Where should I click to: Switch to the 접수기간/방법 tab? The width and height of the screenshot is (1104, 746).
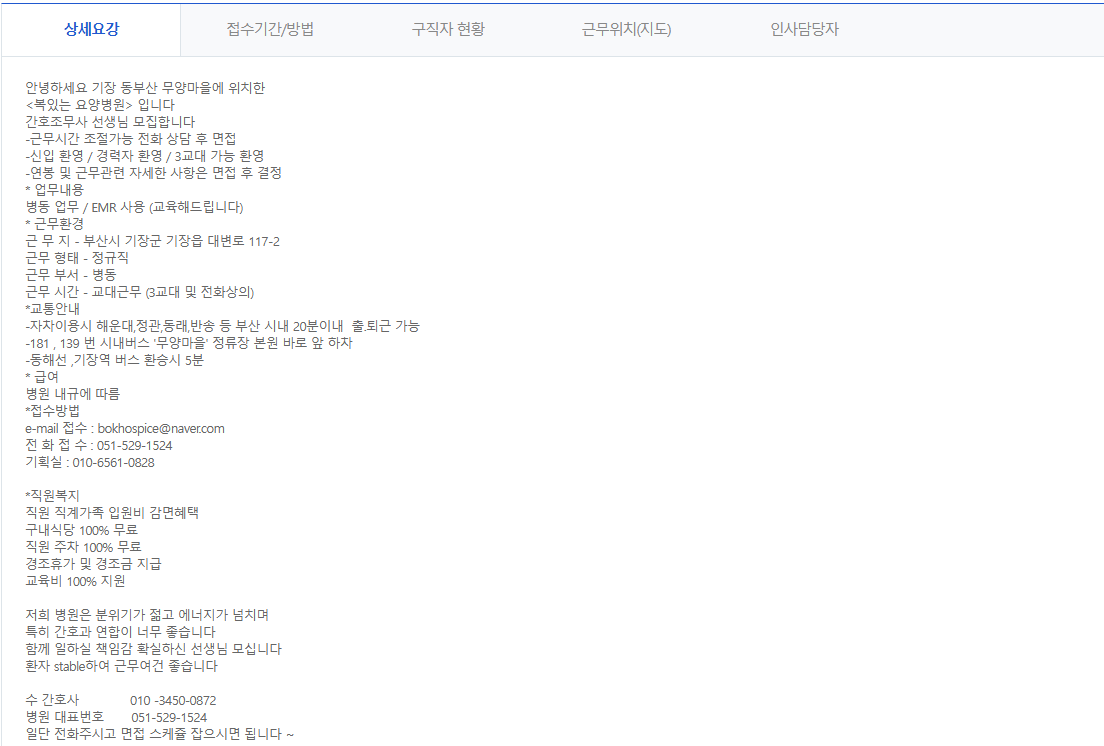pos(270,30)
